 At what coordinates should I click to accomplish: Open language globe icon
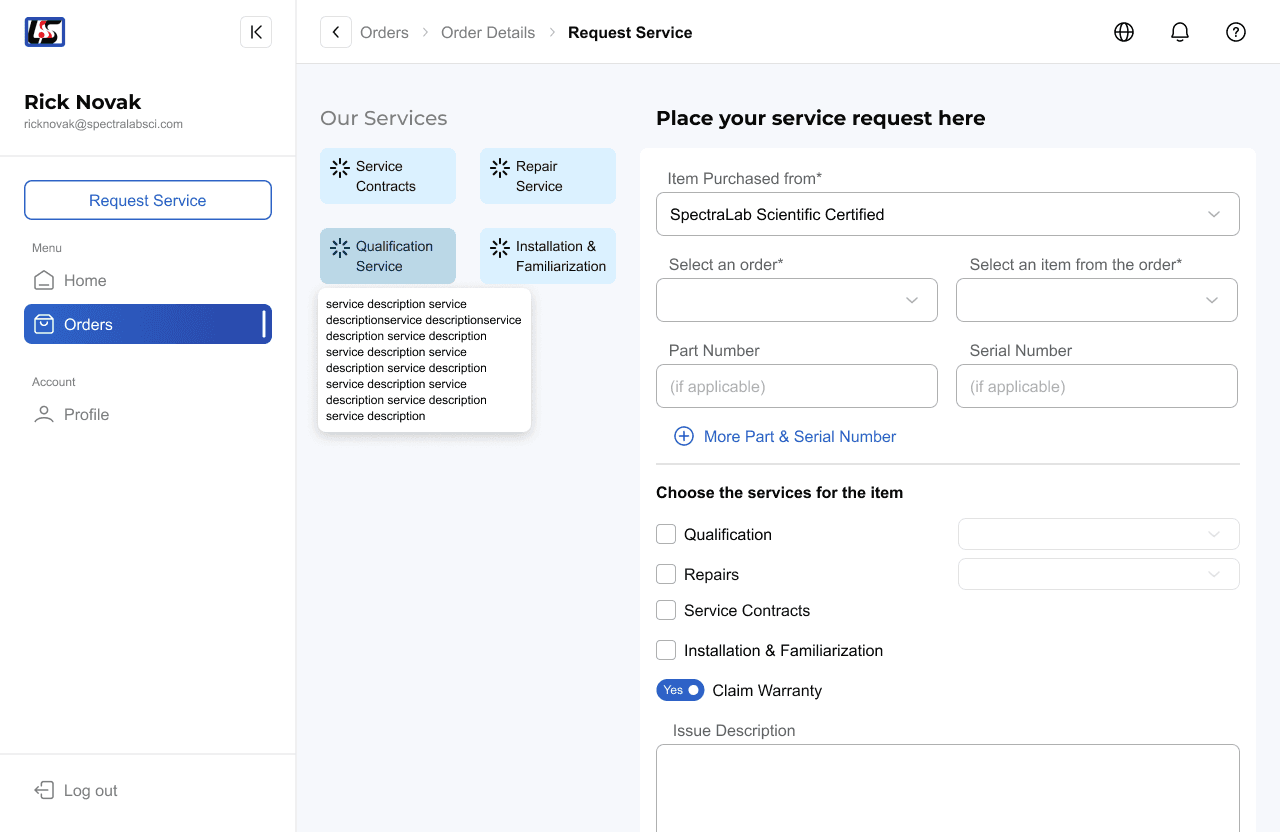pyautogui.click(x=1124, y=32)
